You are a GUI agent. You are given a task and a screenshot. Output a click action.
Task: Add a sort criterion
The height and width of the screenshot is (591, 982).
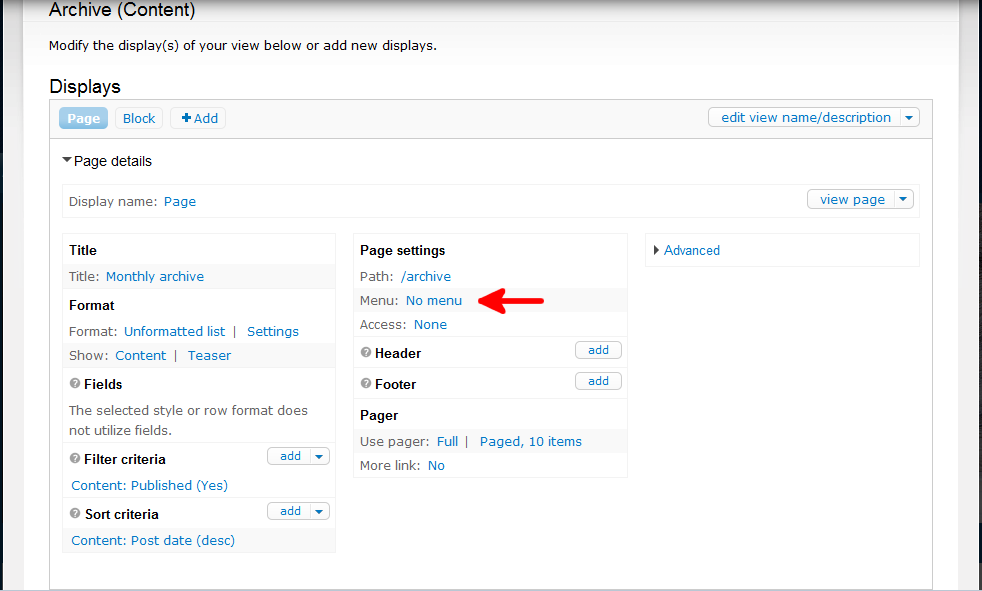(x=290, y=511)
